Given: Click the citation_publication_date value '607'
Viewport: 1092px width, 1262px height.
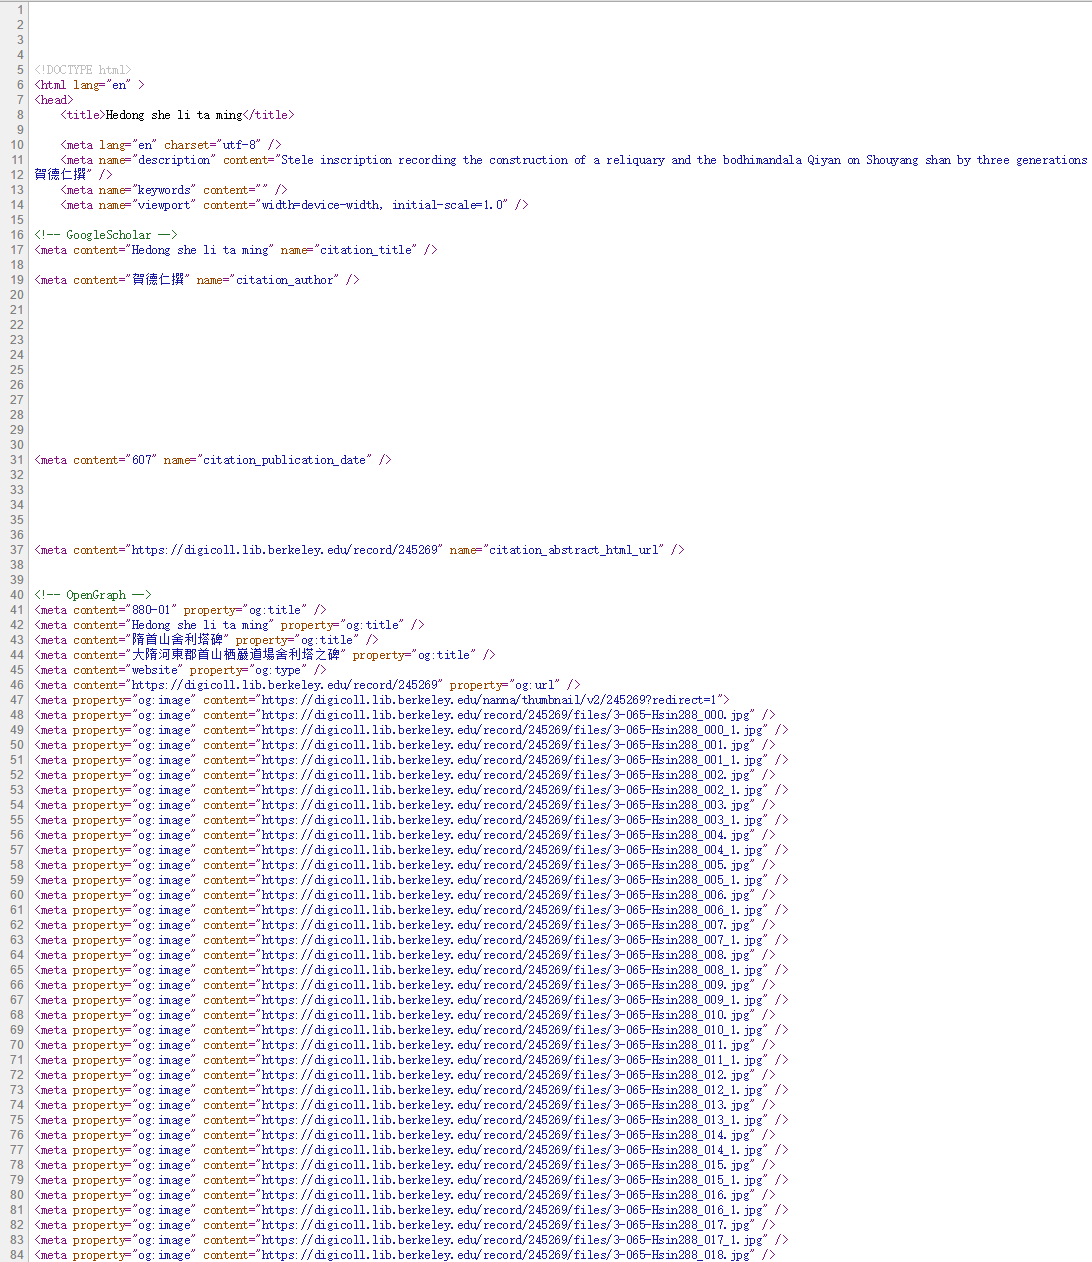Looking at the screenshot, I should [x=143, y=460].
